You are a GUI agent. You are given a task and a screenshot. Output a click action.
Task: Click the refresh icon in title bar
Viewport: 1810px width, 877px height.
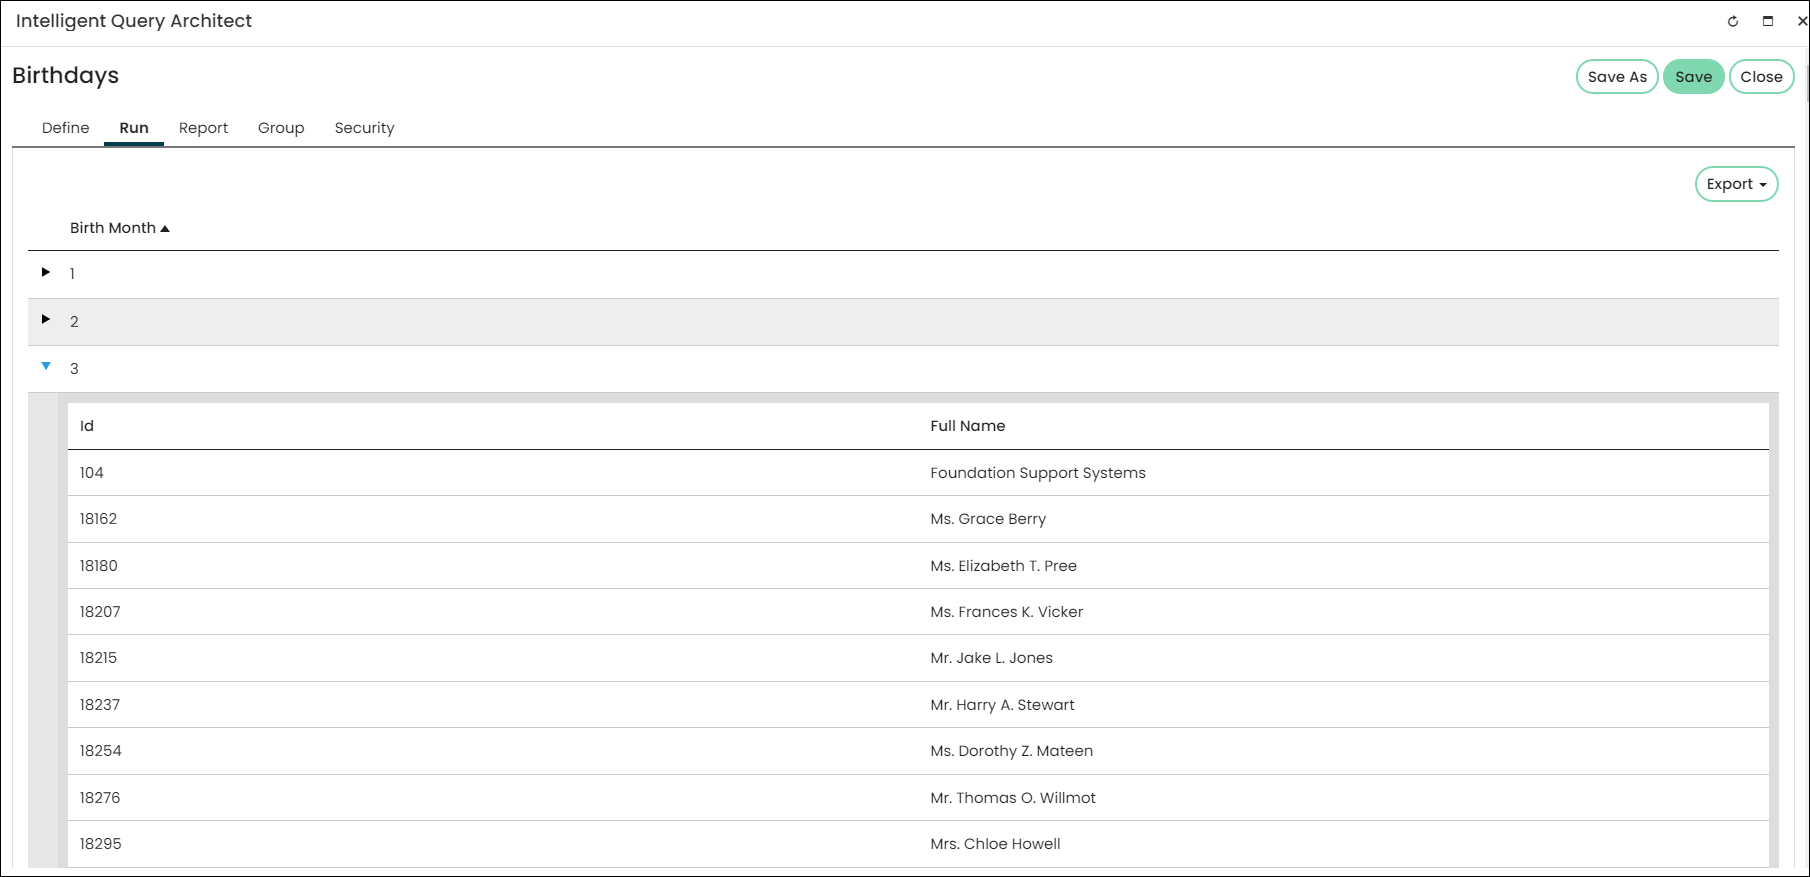[x=1733, y=21]
